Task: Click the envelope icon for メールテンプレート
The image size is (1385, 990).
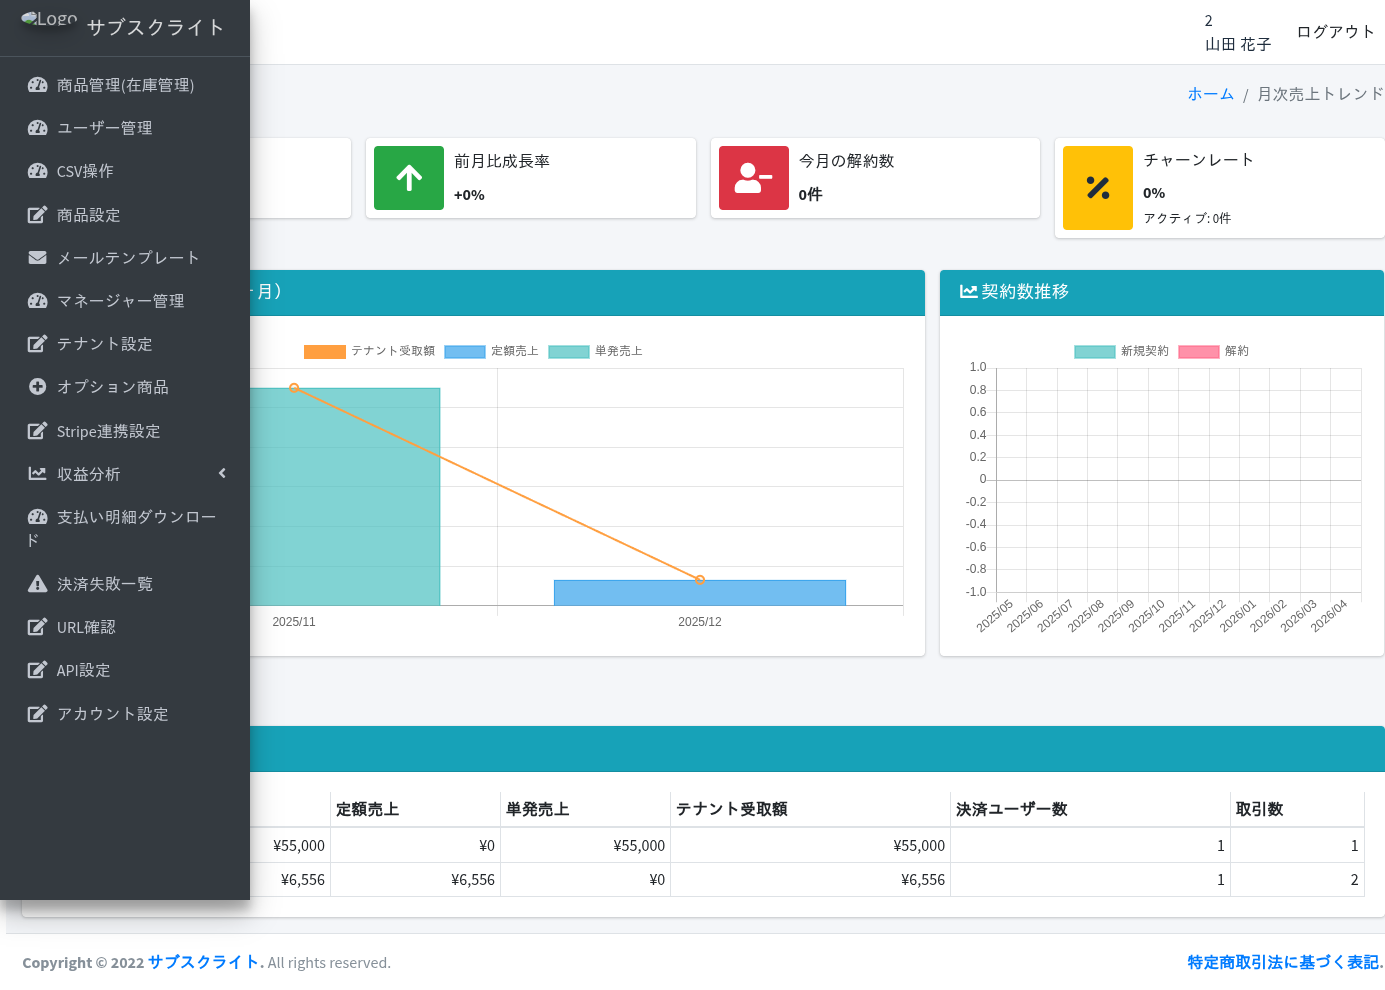Action: (x=37, y=258)
